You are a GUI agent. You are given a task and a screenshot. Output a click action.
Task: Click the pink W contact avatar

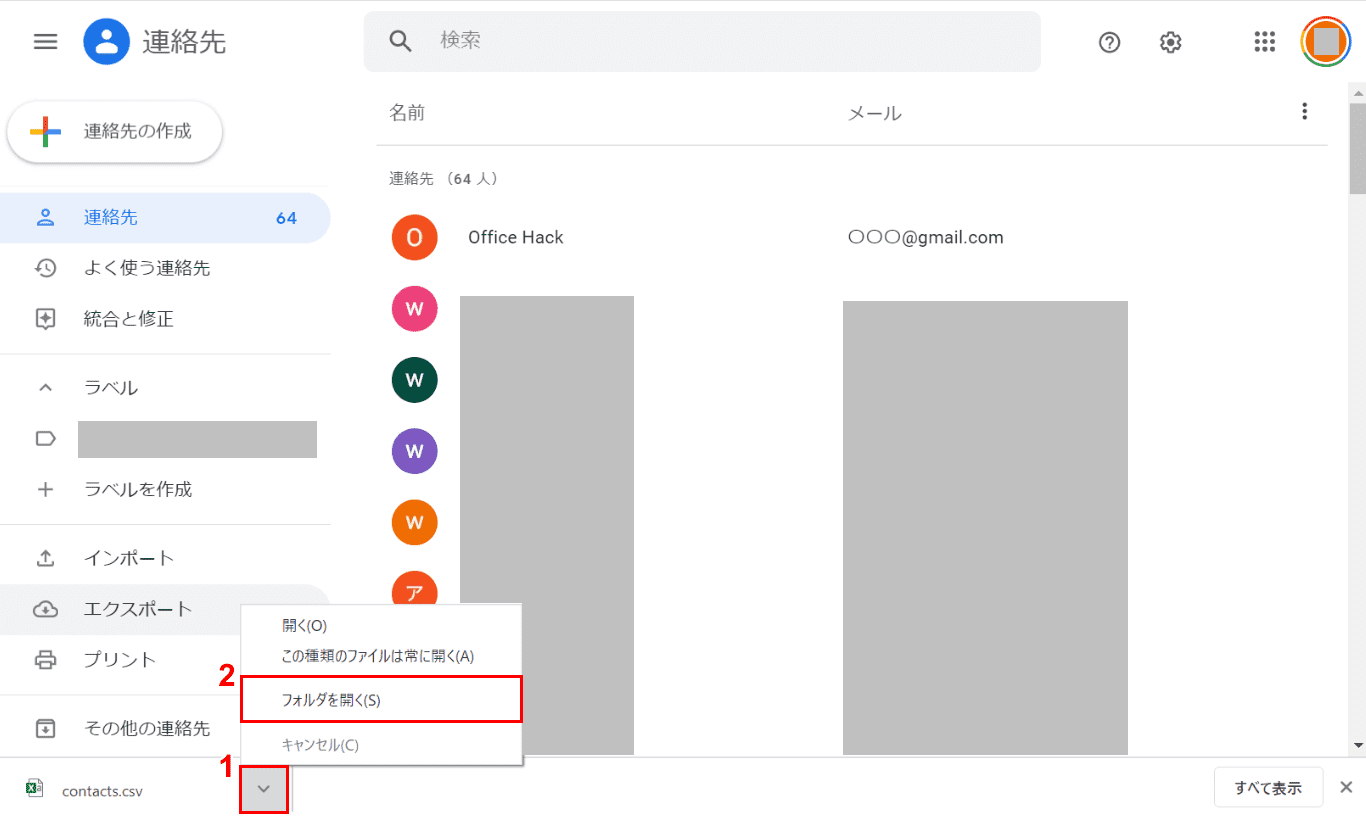(x=415, y=308)
